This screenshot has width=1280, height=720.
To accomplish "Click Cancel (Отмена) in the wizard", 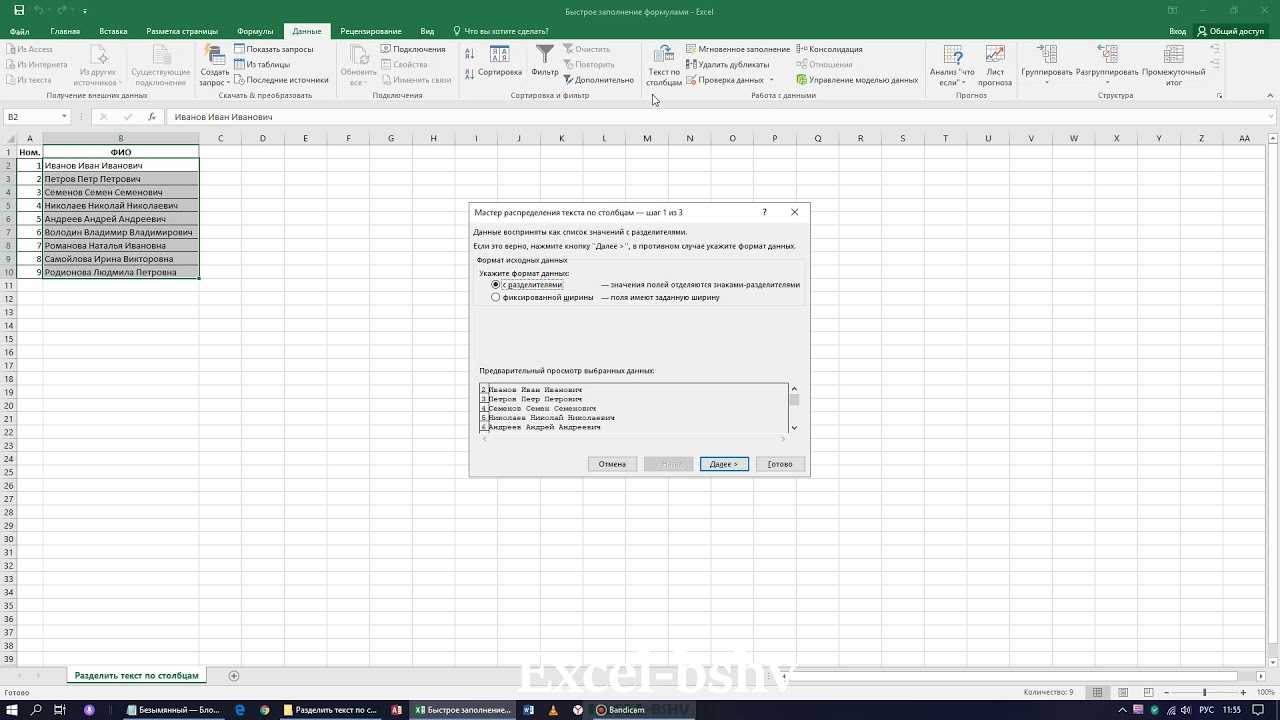I will 612,464.
